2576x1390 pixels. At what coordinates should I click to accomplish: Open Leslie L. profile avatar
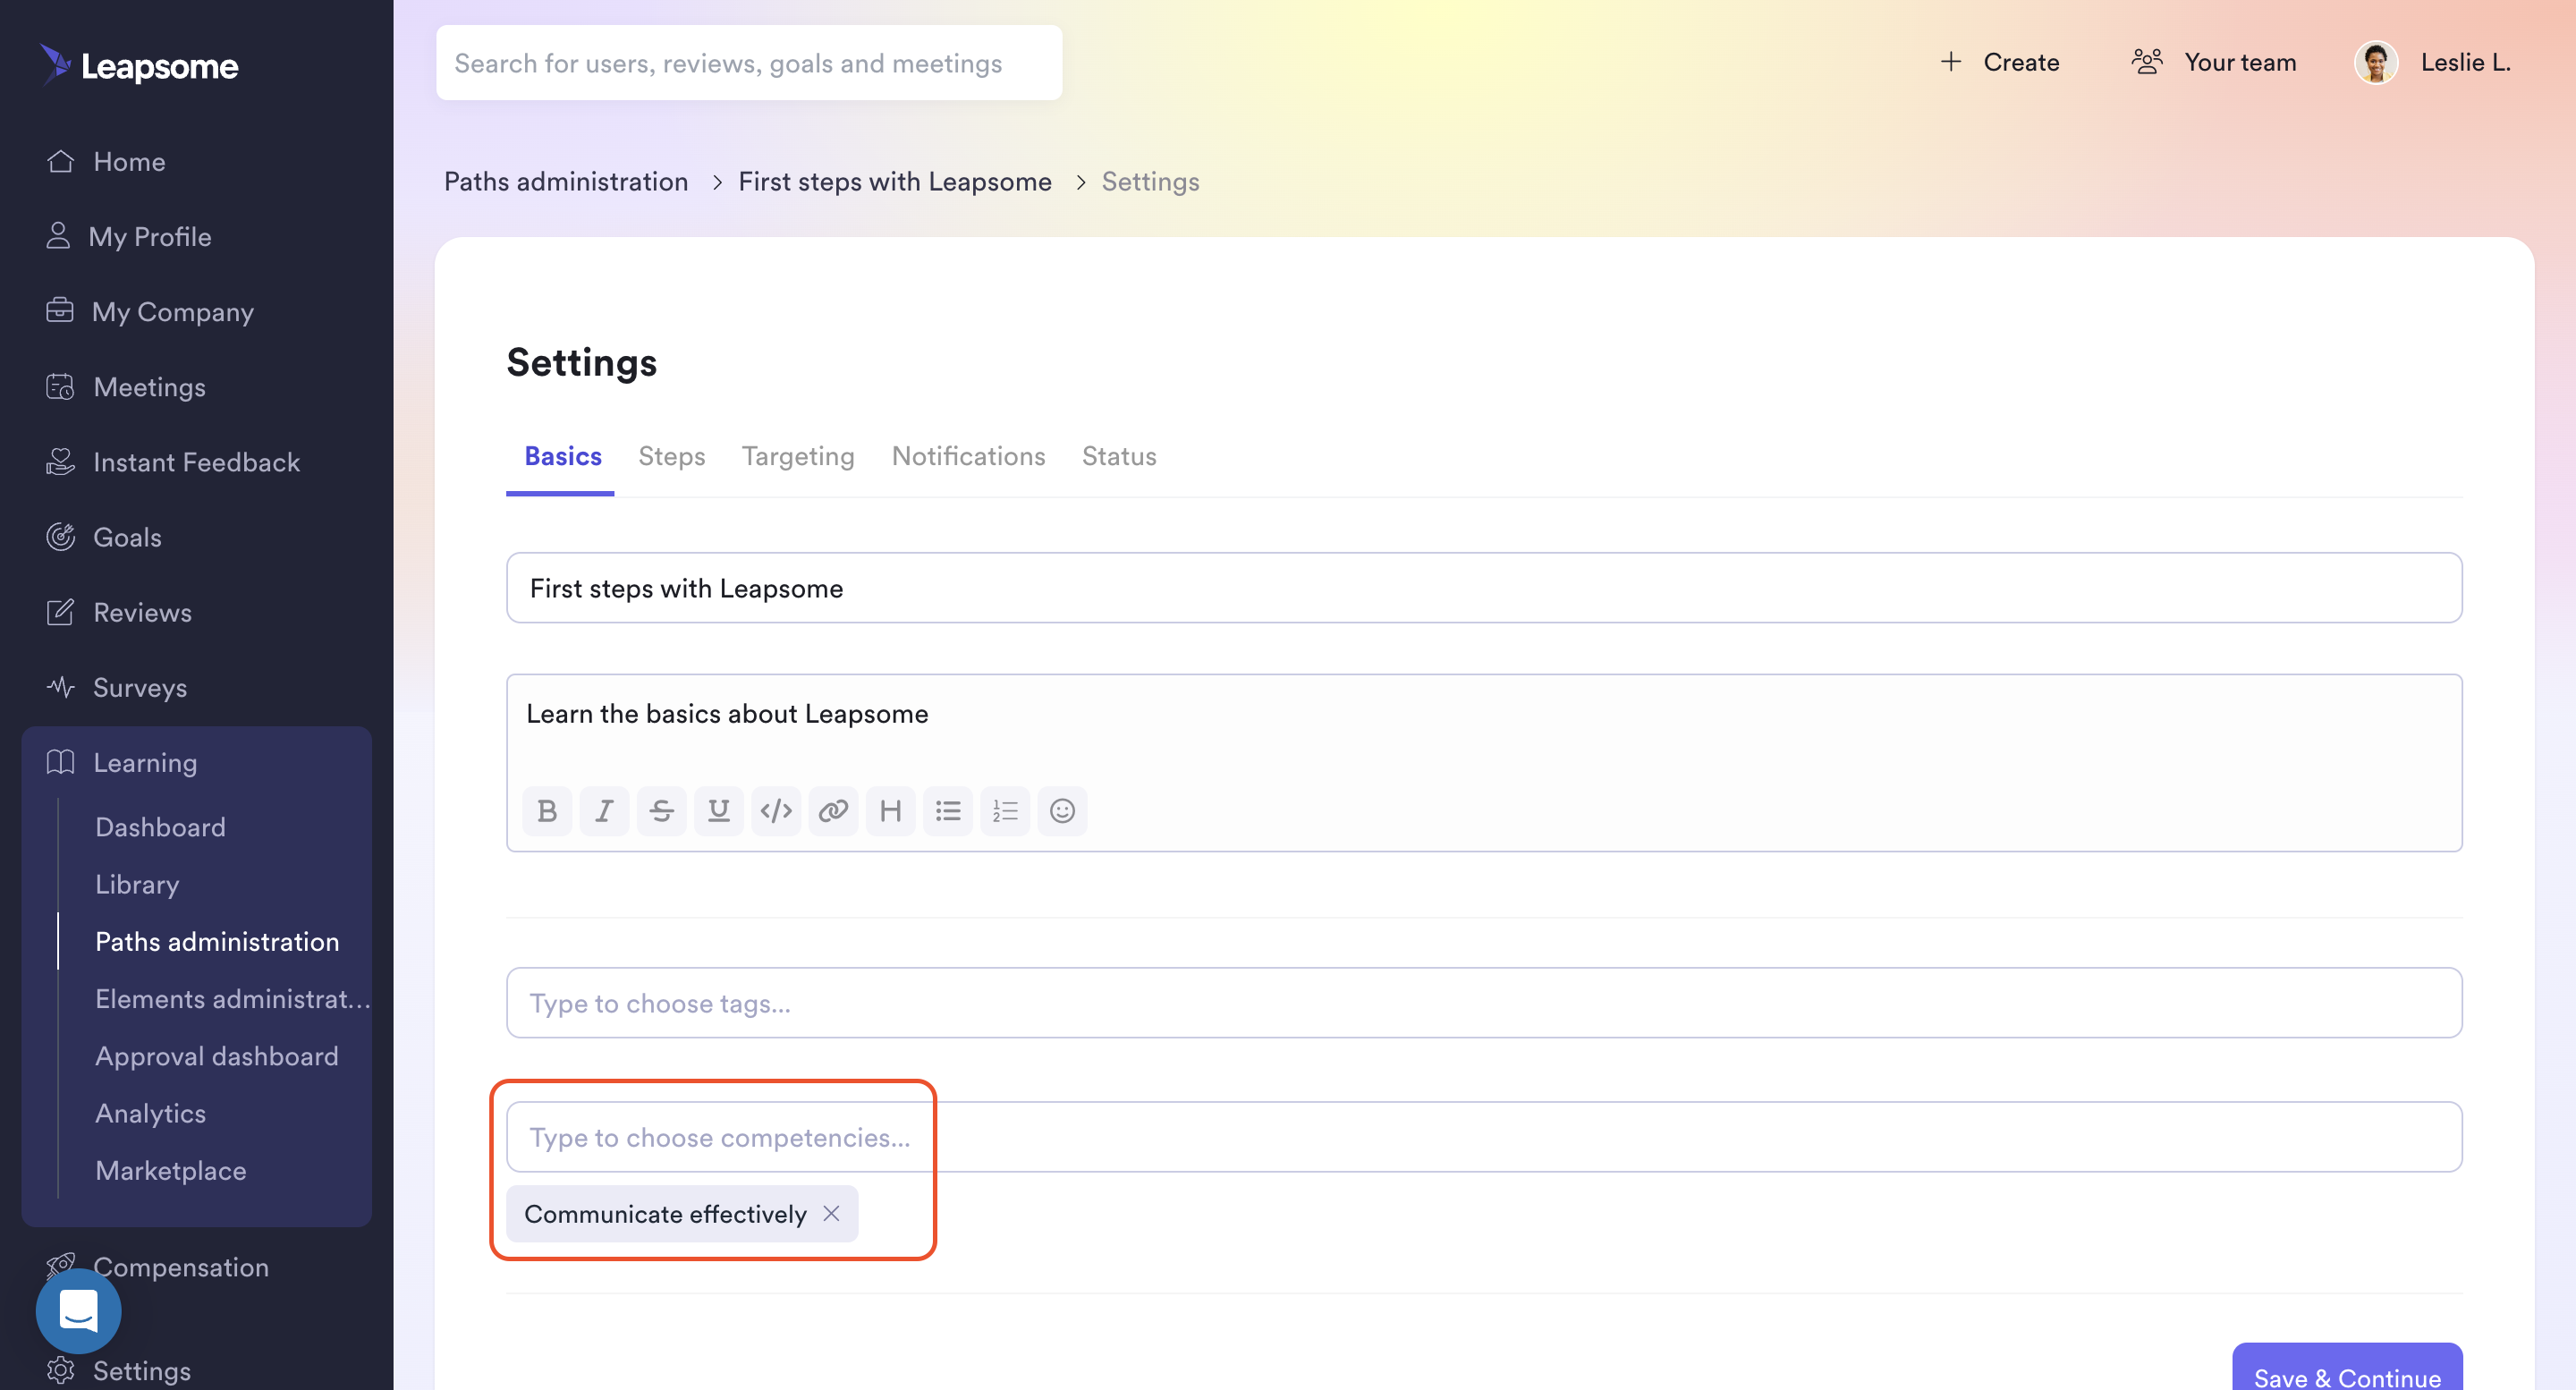[x=2376, y=62]
